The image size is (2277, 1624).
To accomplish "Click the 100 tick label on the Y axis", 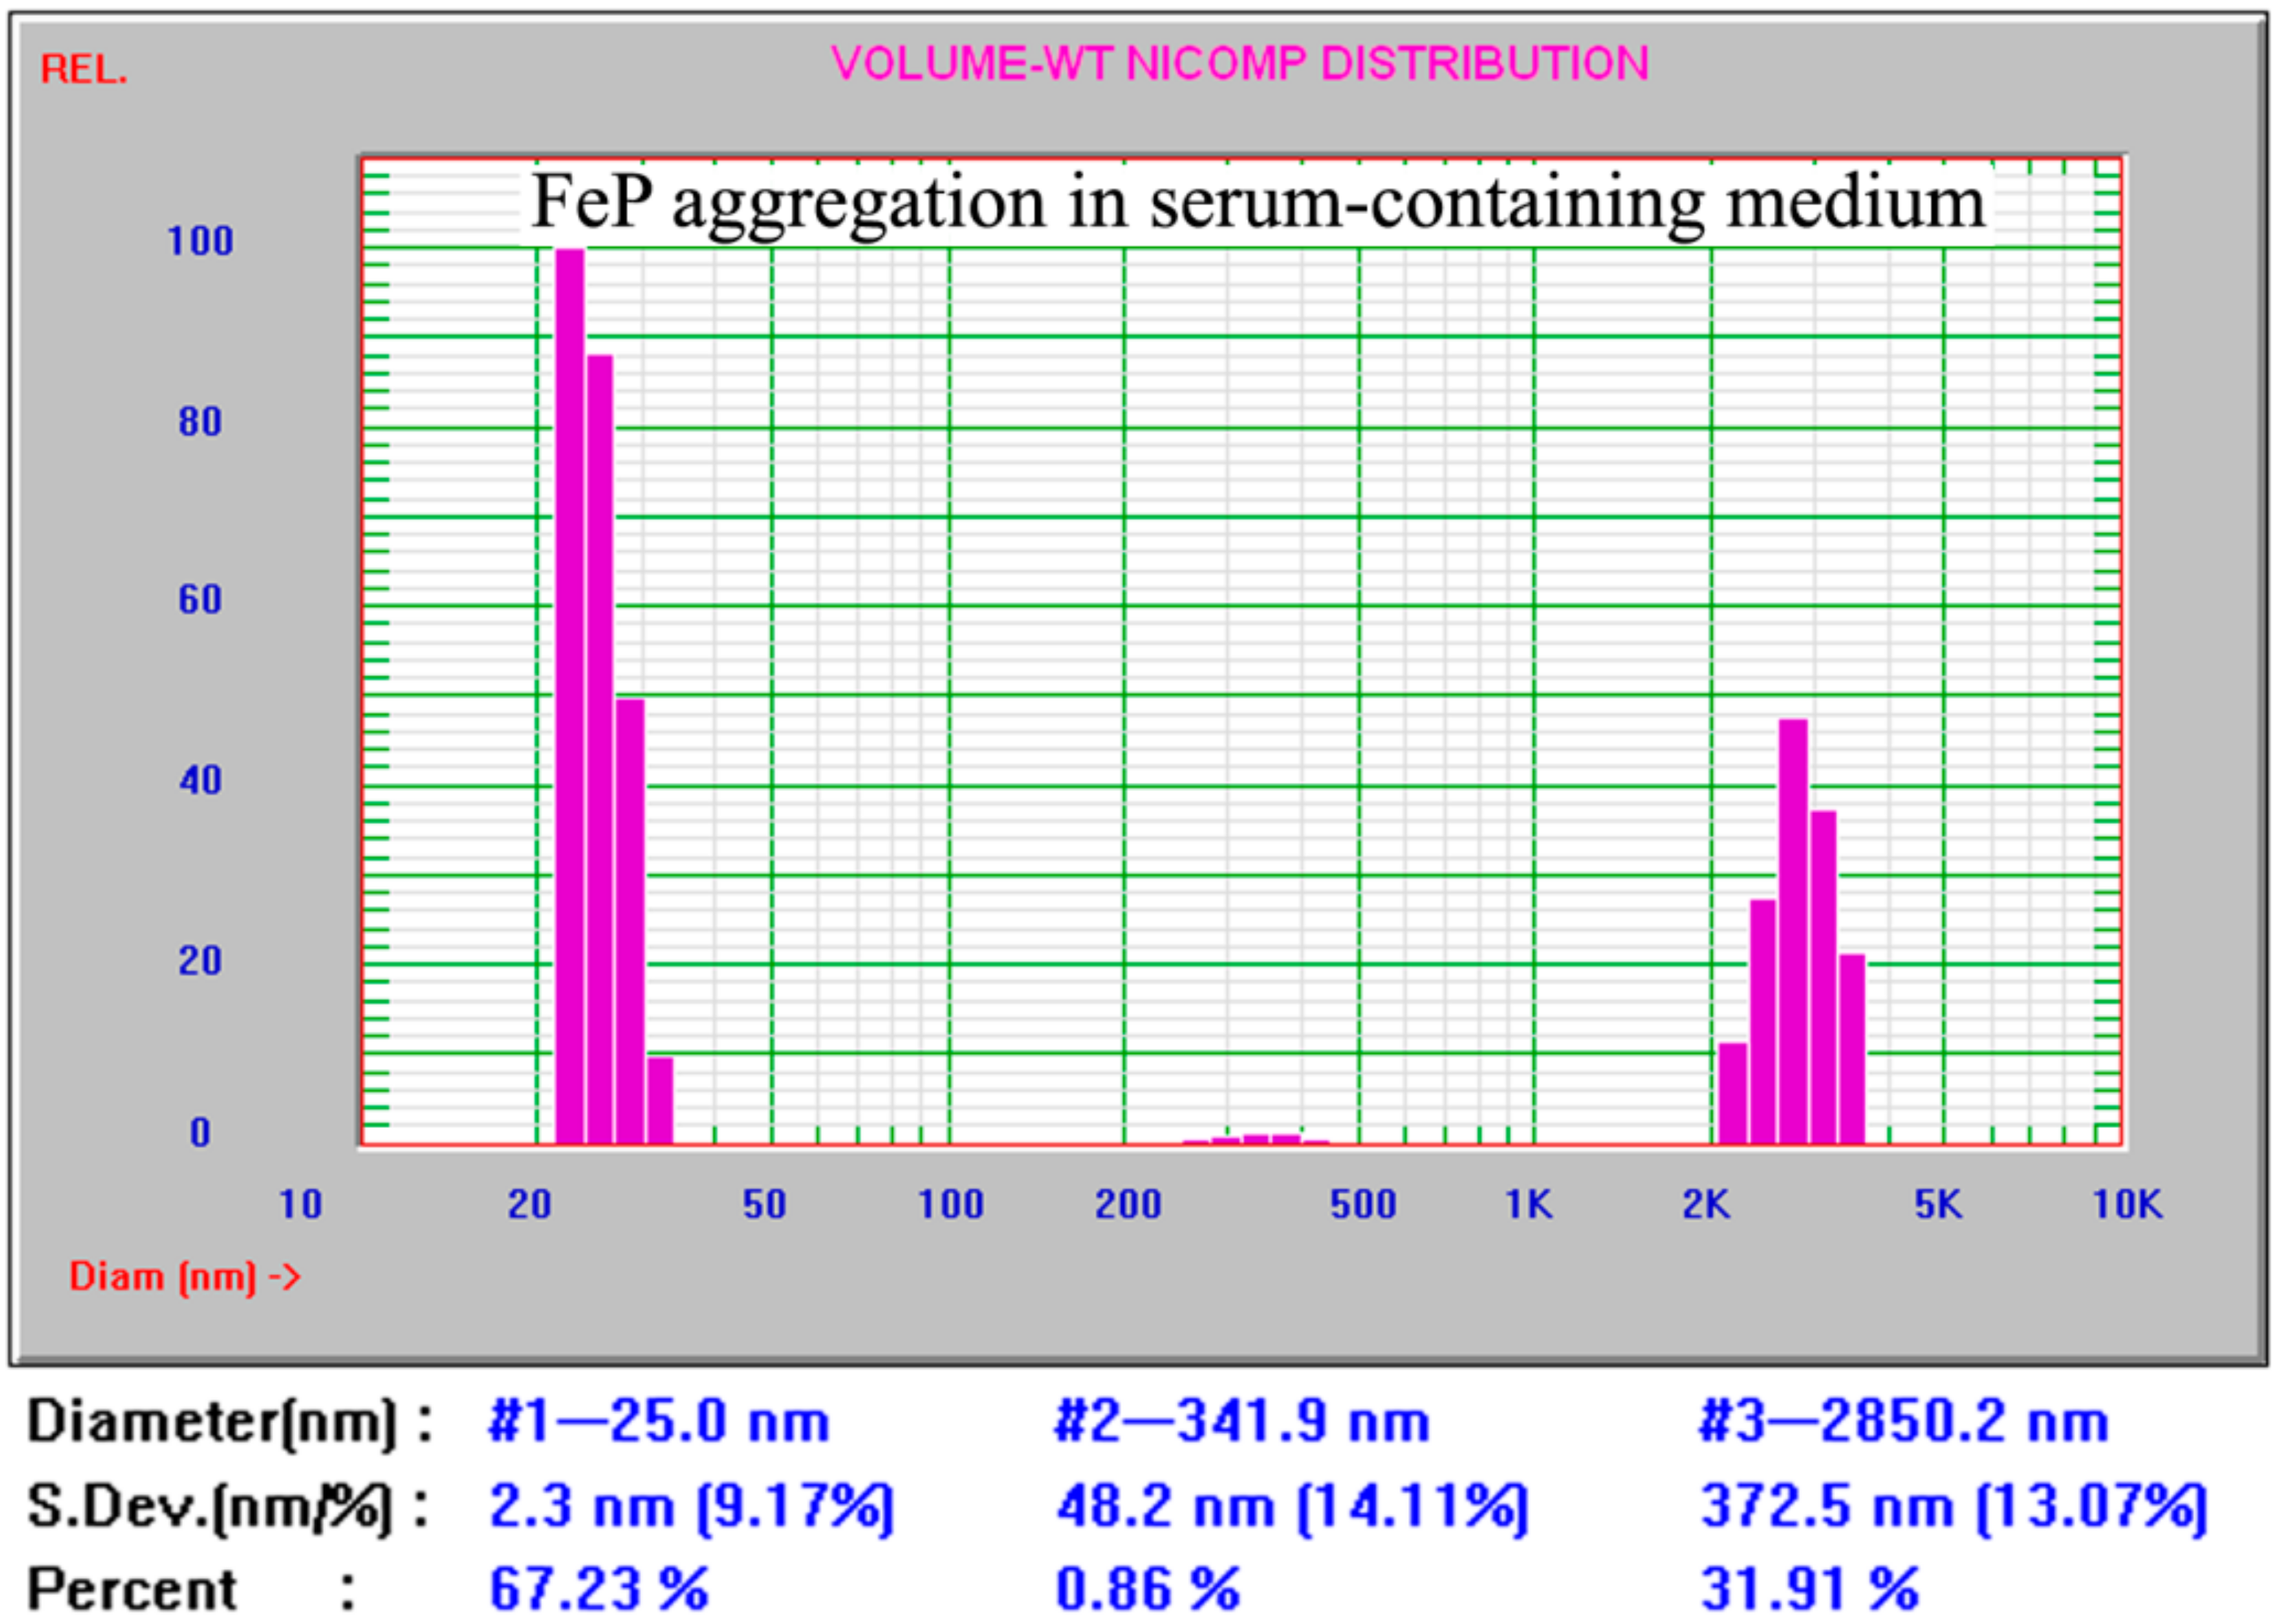I will (200, 241).
